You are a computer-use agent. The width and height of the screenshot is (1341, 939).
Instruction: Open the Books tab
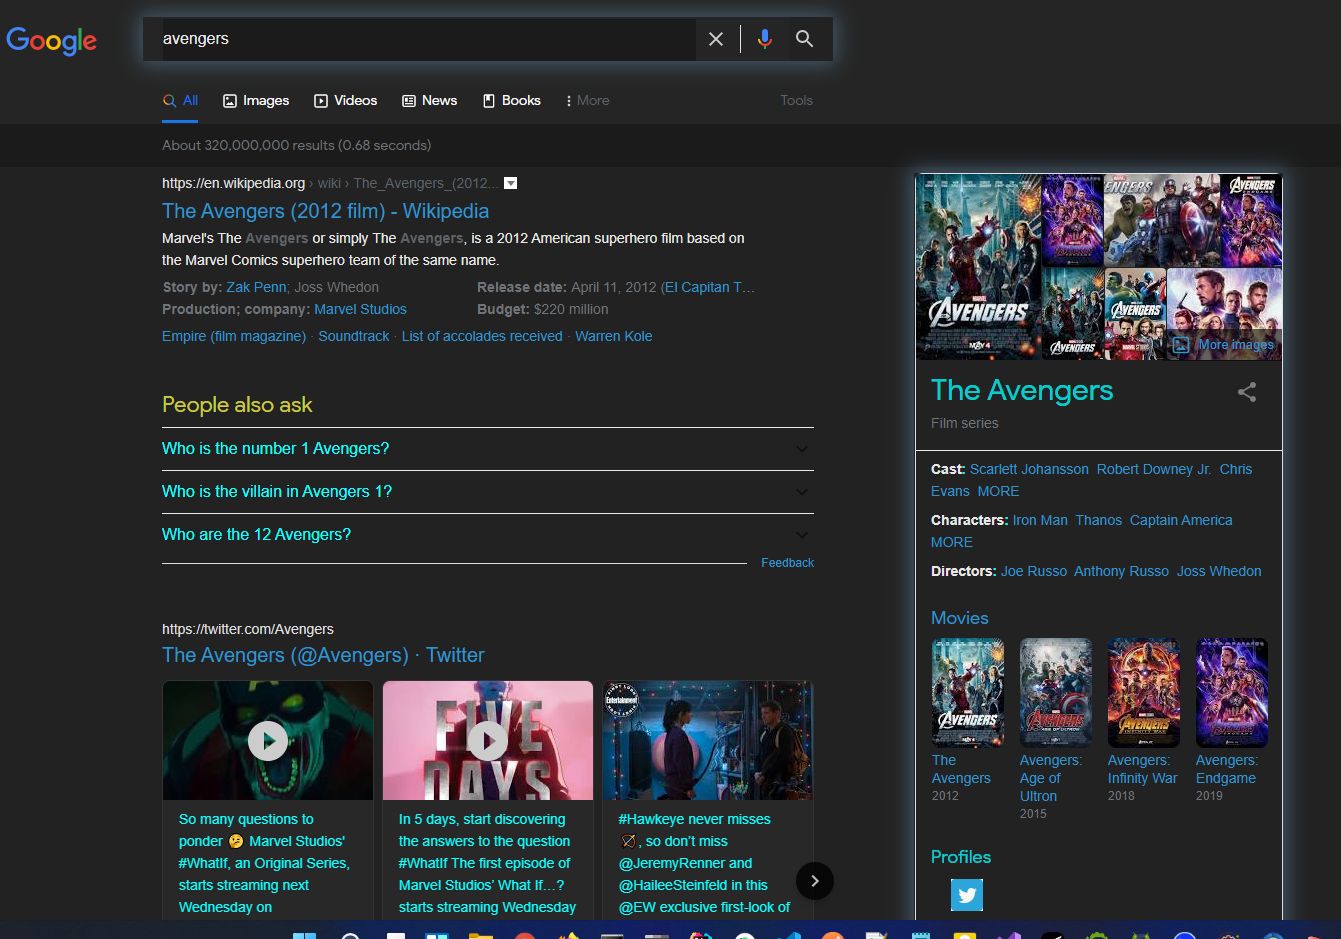click(512, 100)
